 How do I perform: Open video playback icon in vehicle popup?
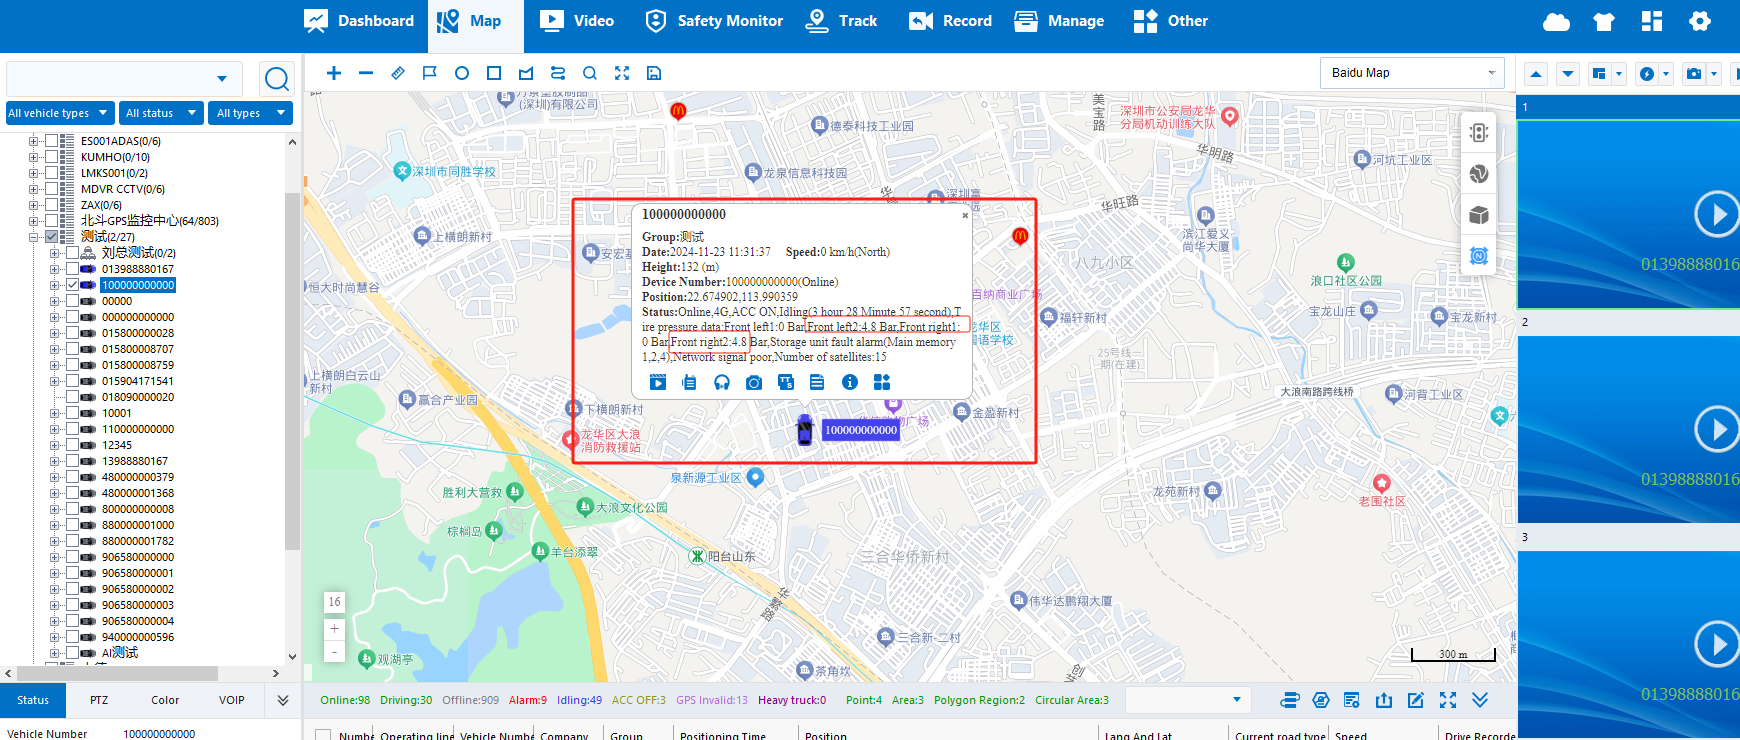657,382
